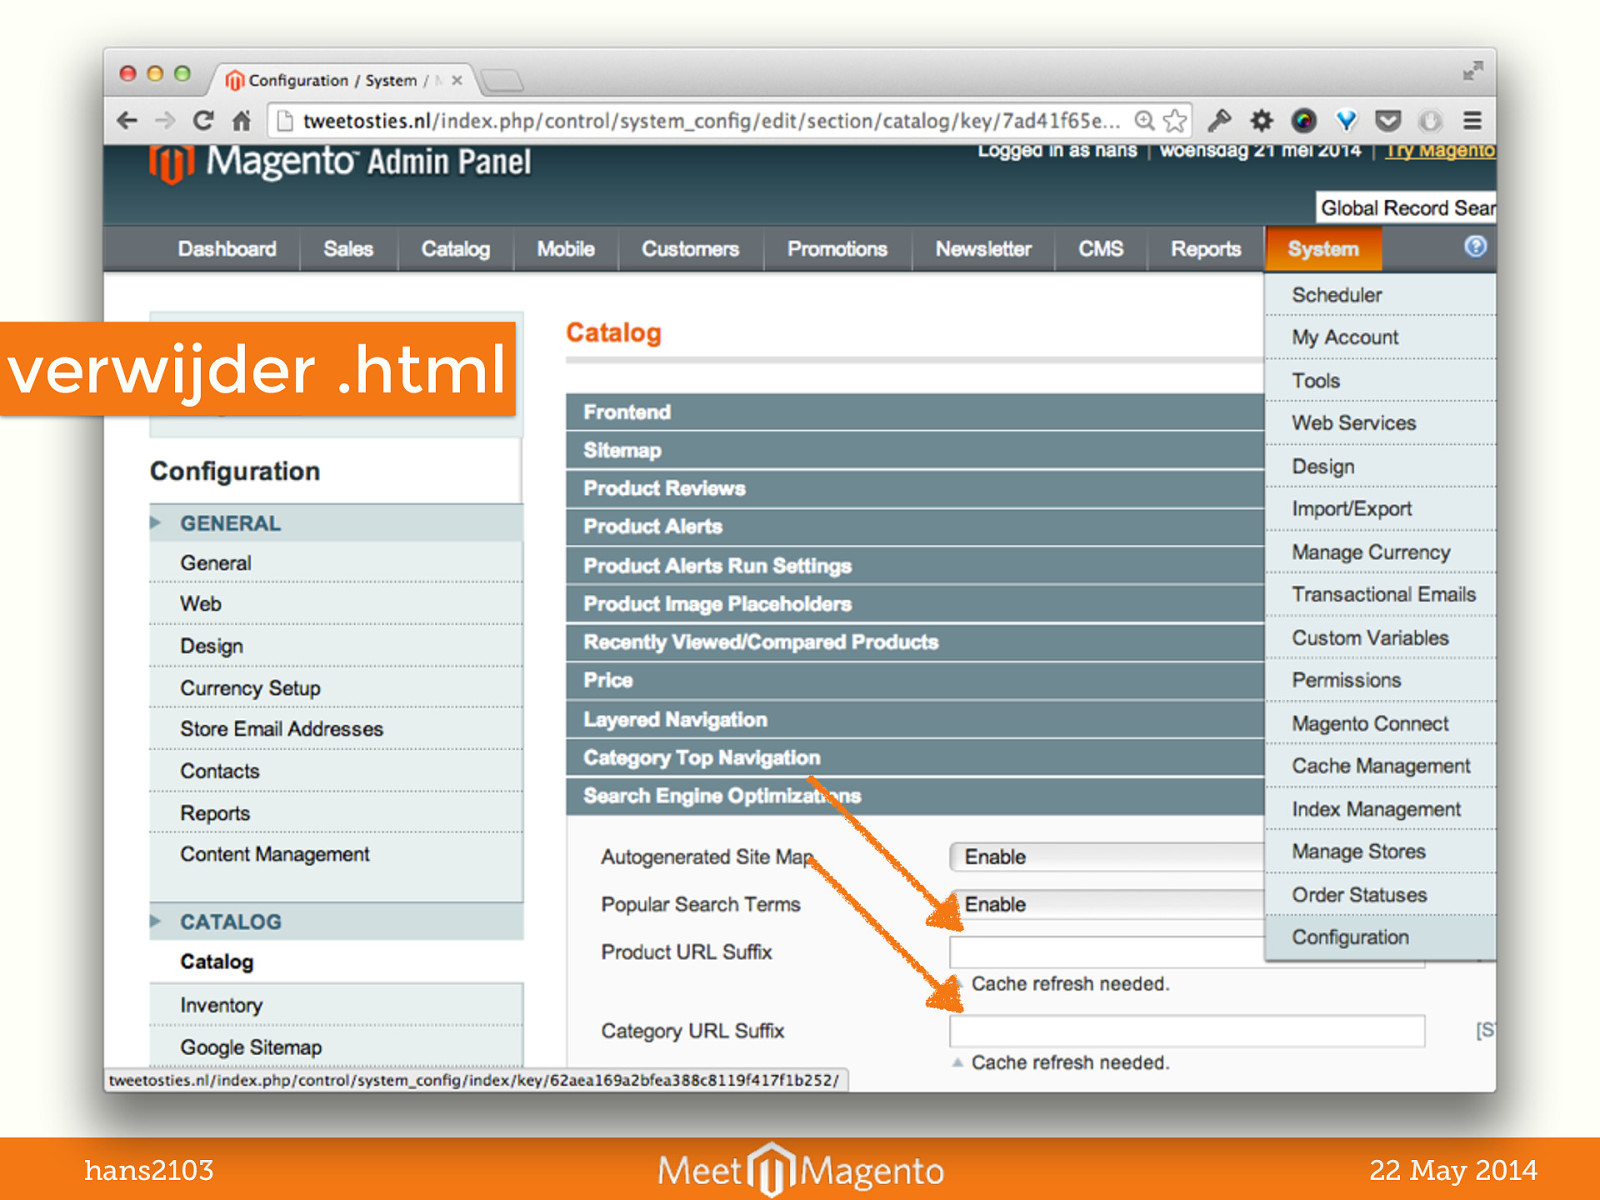Click the browser back arrow
Image resolution: width=1600 pixels, height=1200 pixels.
127,121
